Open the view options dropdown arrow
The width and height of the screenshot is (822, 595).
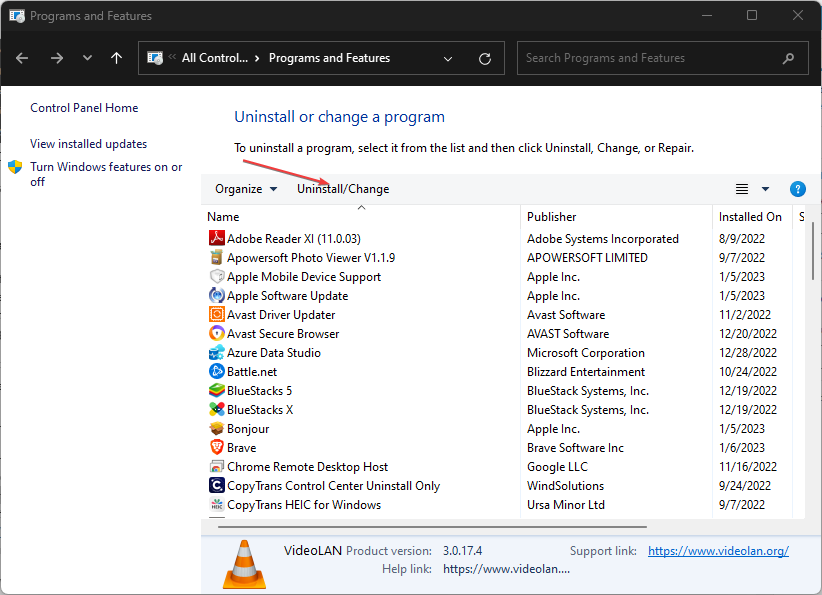click(765, 189)
